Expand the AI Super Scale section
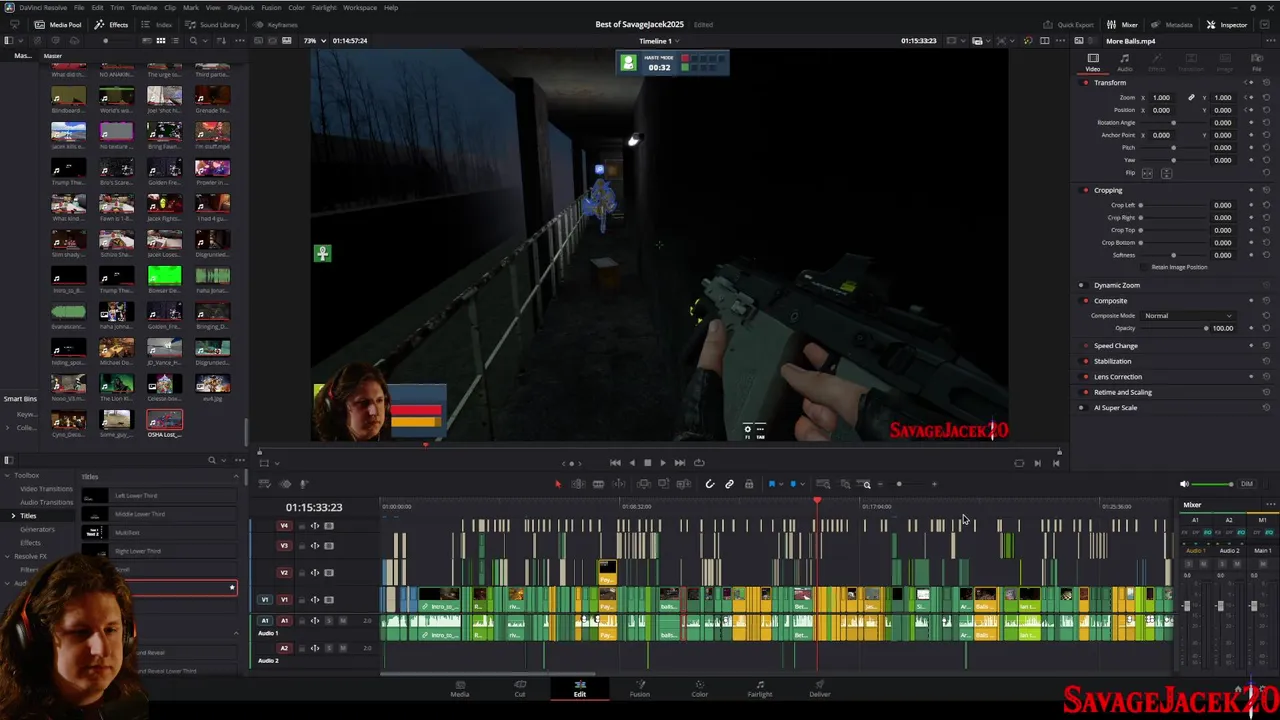 tap(1115, 408)
